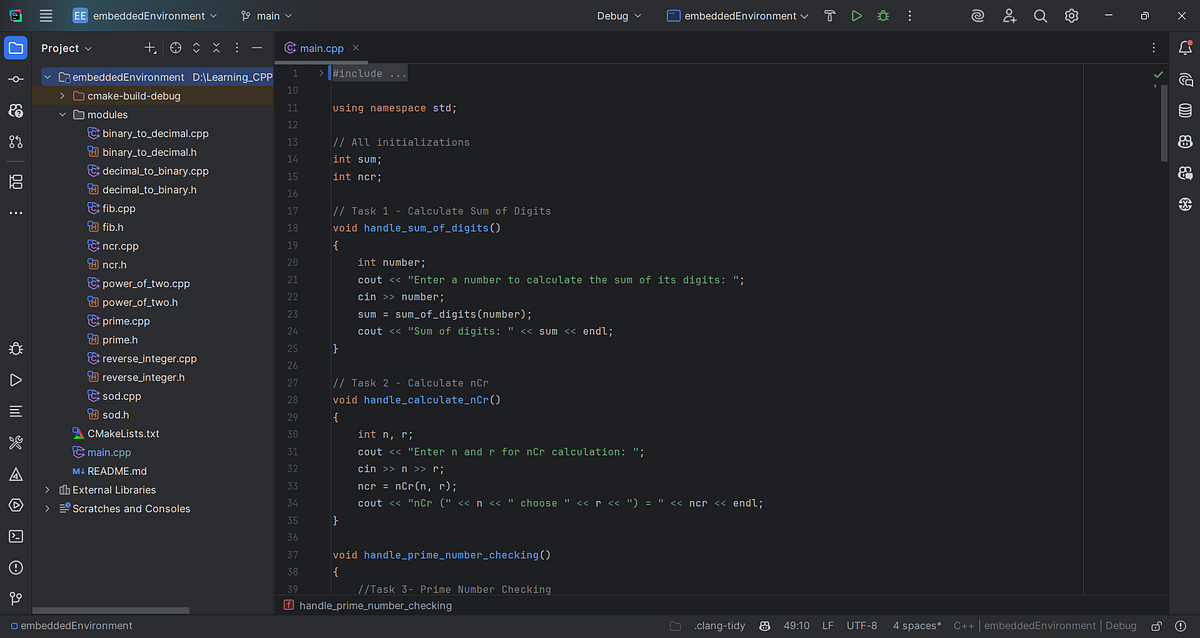Open the Run tool window in left strip
Screen dimensions: 1200x638
tap(15, 380)
